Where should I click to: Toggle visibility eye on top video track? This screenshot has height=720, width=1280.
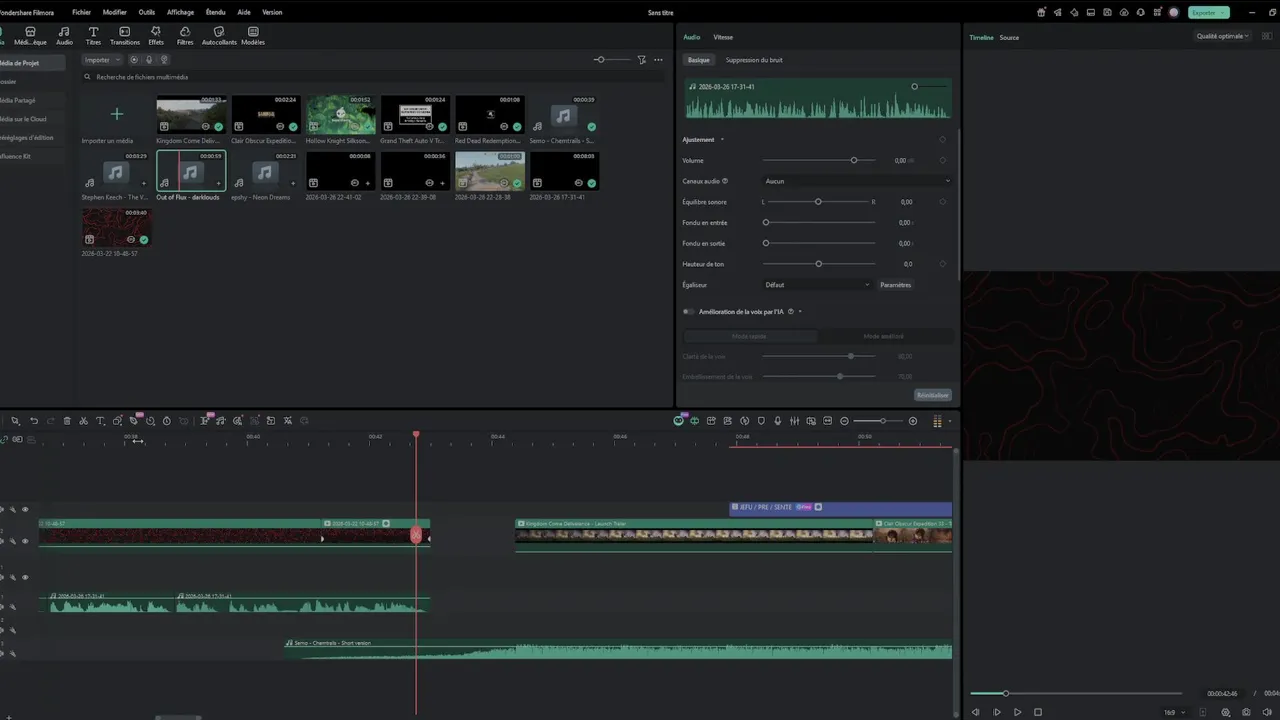[25, 509]
